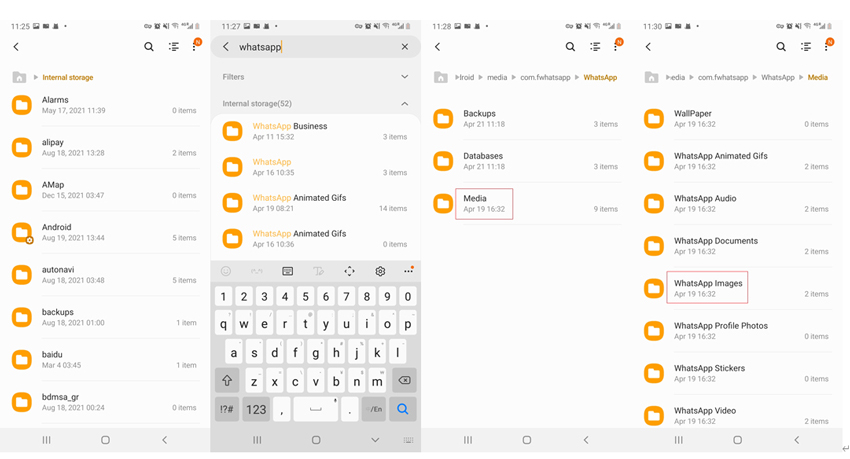The width and height of the screenshot is (850, 459).
Task: Clear the whatsapp search text with X
Action: [x=404, y=47]
